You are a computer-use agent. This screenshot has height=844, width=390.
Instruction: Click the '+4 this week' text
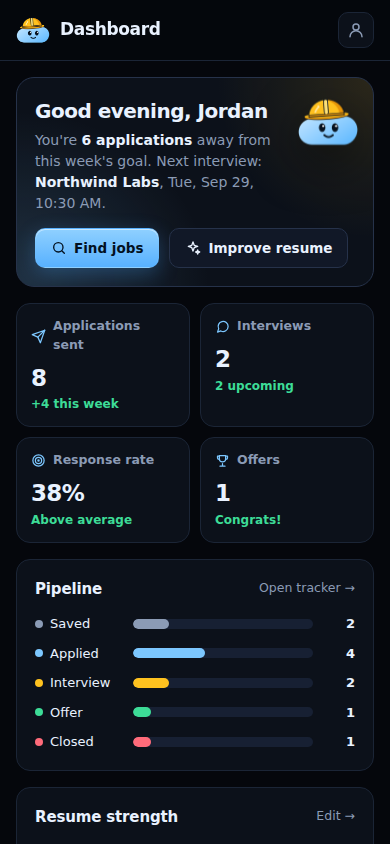point(75,404)
